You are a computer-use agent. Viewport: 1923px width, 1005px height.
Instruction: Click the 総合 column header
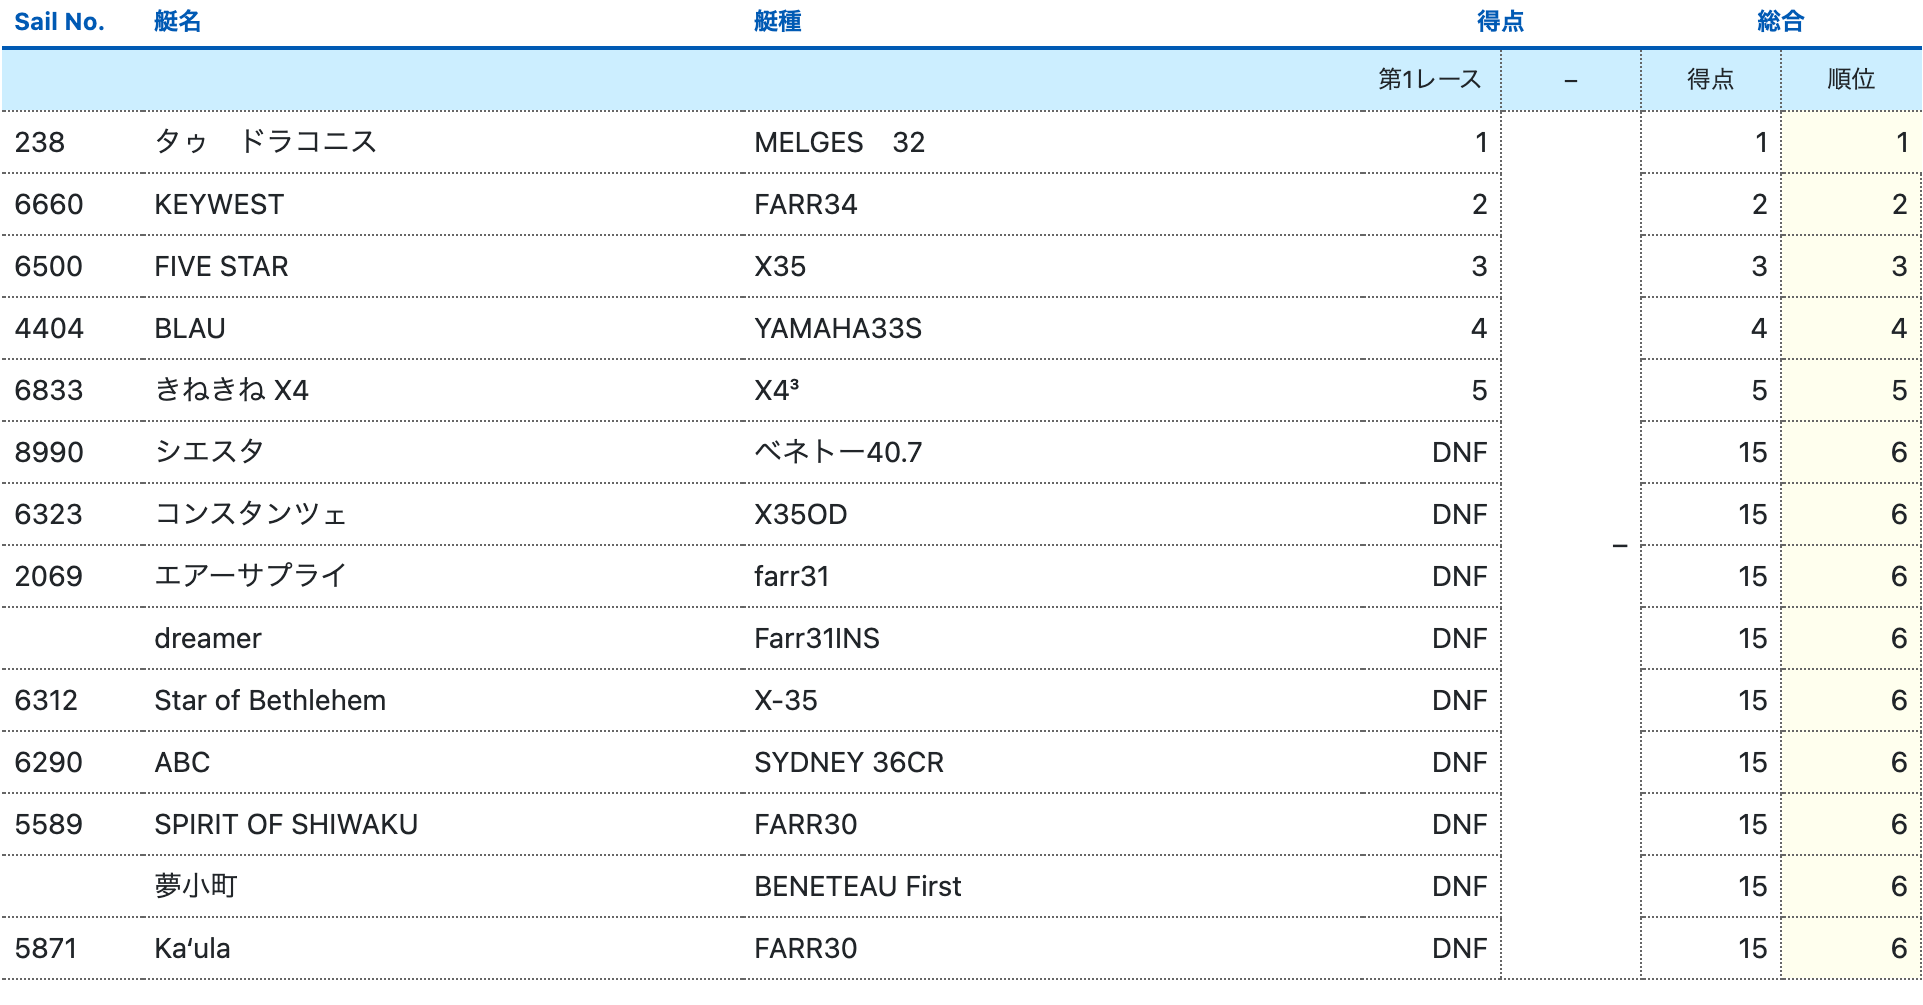[1779, 22]
